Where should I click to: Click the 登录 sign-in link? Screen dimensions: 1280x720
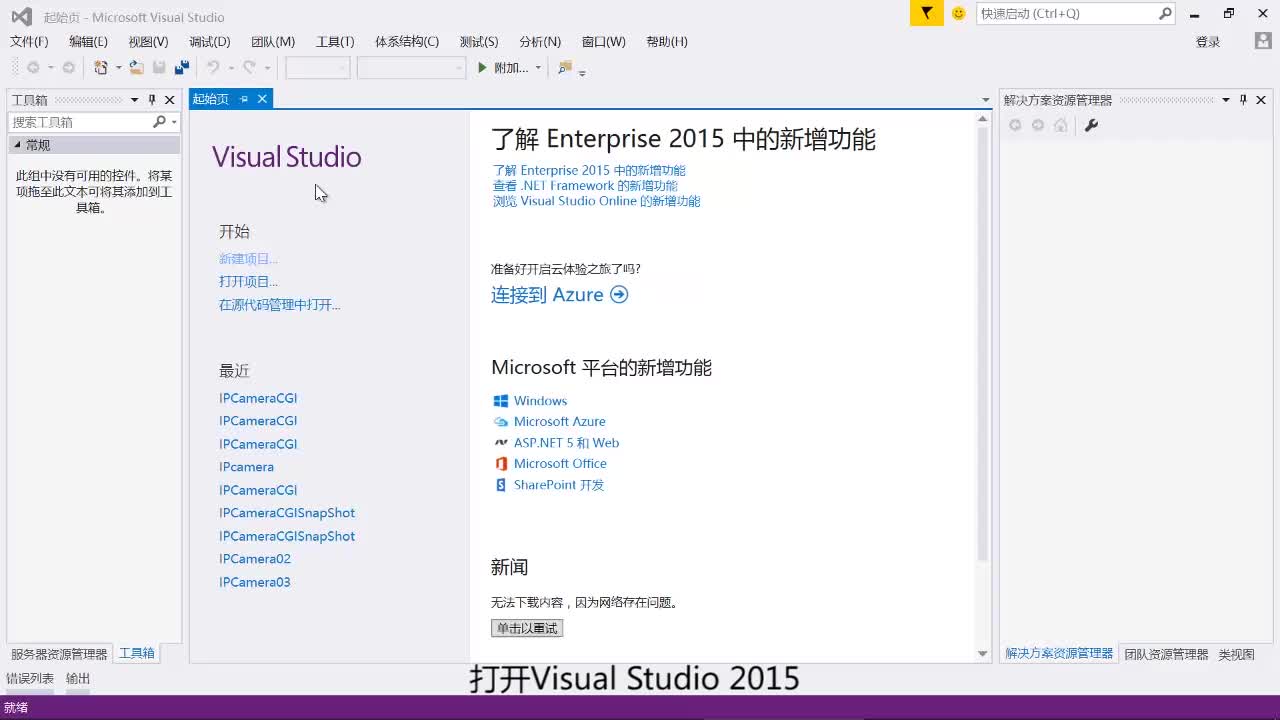(1208, 42)
